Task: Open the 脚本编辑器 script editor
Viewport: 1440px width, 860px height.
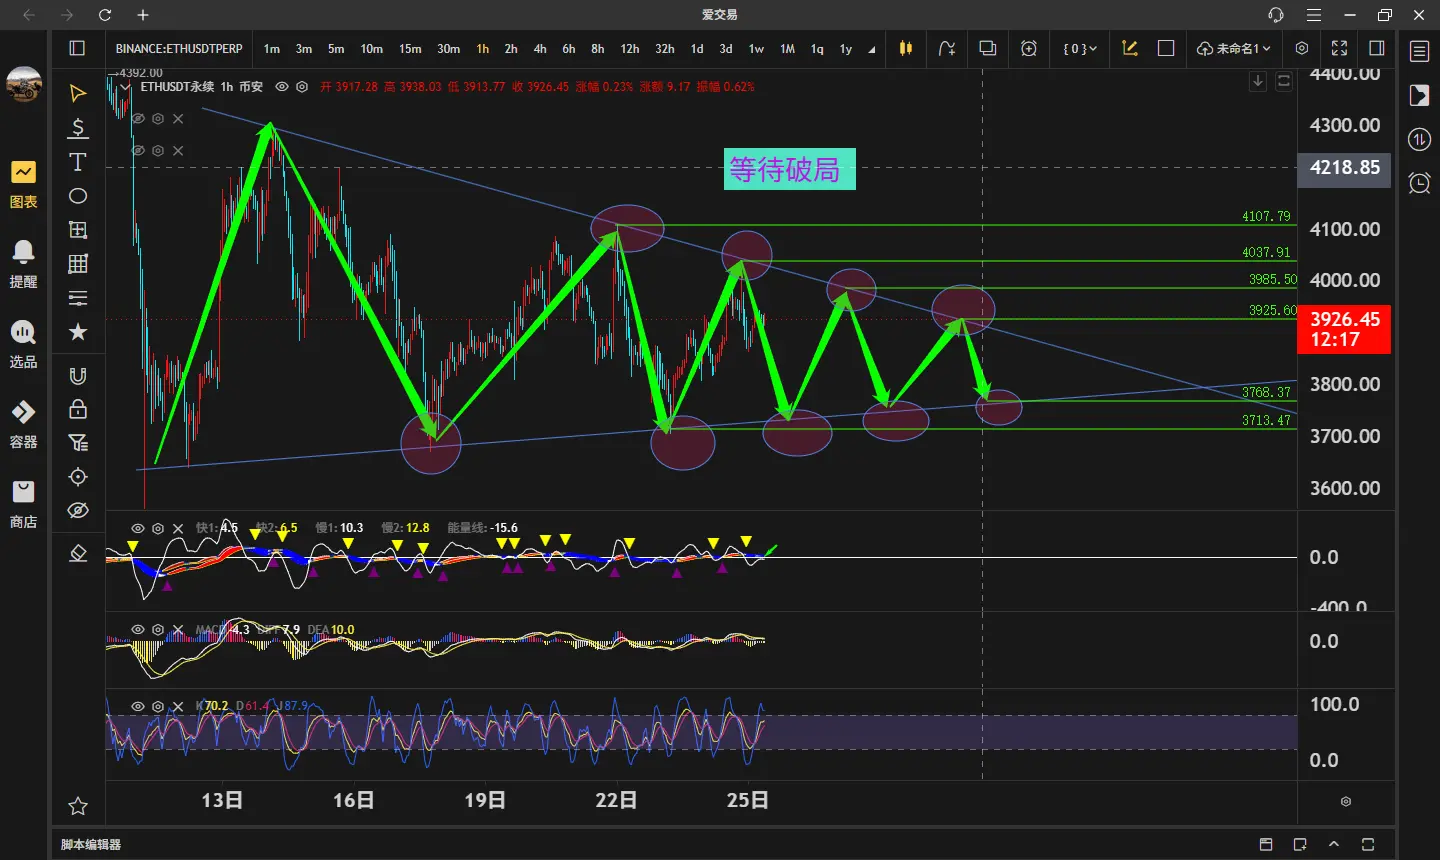Action: (x=91, y=845)
